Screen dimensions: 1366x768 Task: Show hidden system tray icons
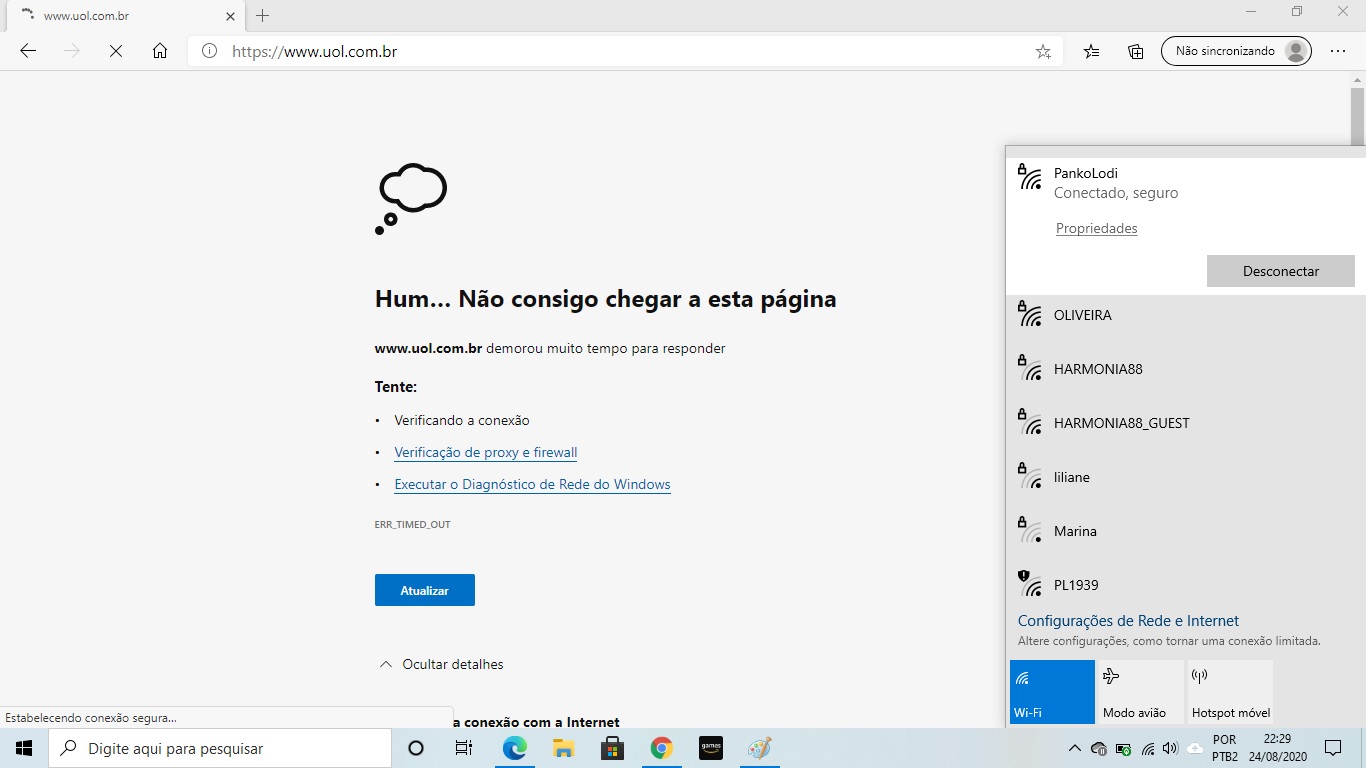(1075, 748)
